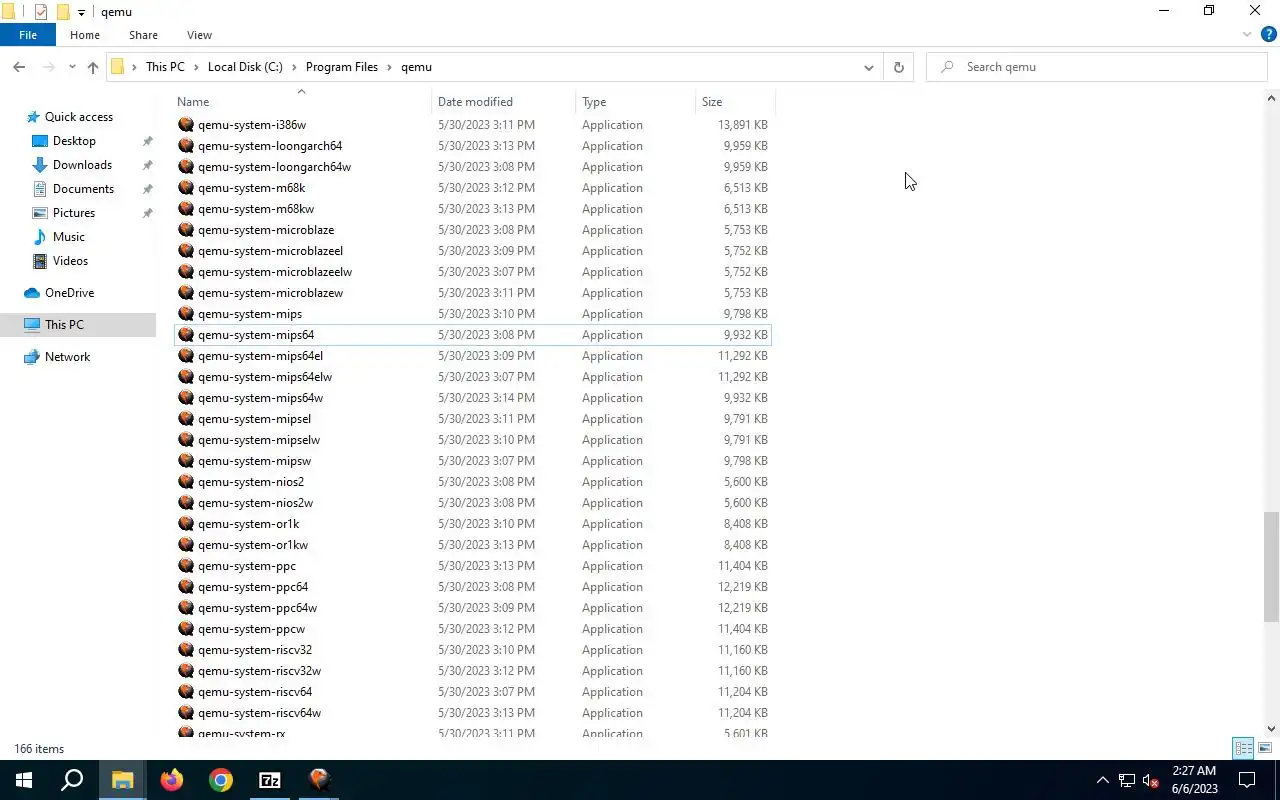Click the Quick access star icon
Image resolution: width=1280 pixels, height=800 pixels.
click(33, 117)
